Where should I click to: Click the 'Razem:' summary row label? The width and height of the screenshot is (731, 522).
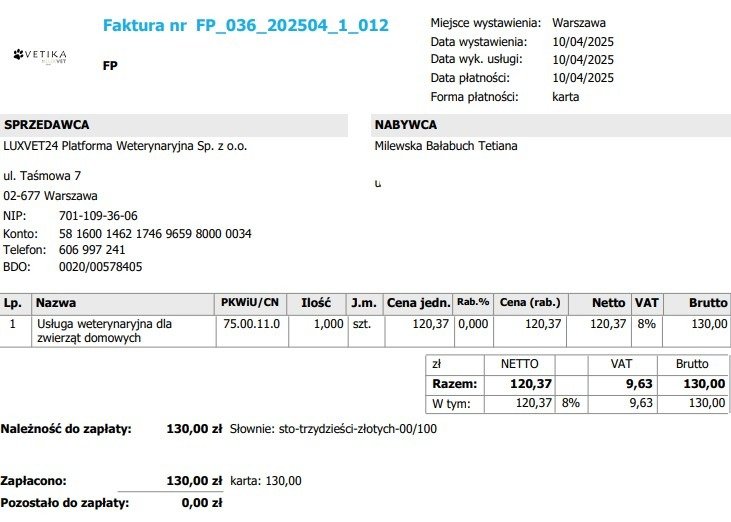pos(455,384)
